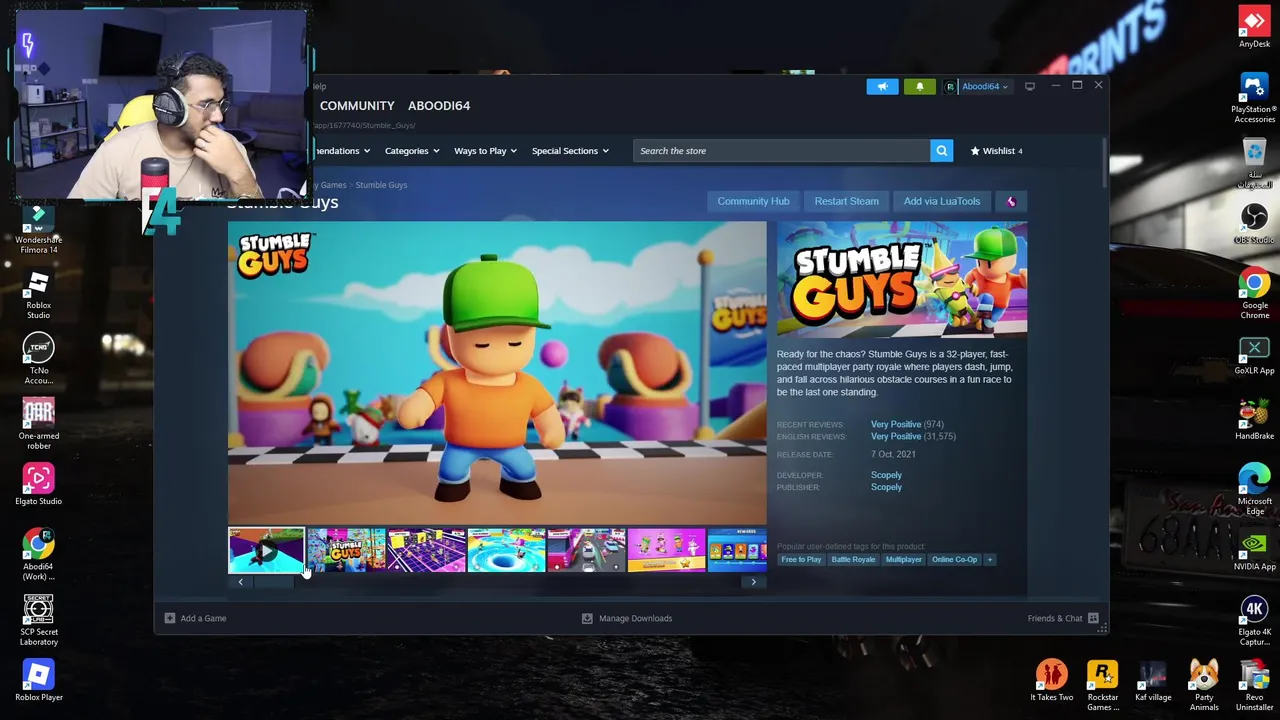
Task: Click the Steam announcements megaphone icon
Action: (x=882, y=87)
